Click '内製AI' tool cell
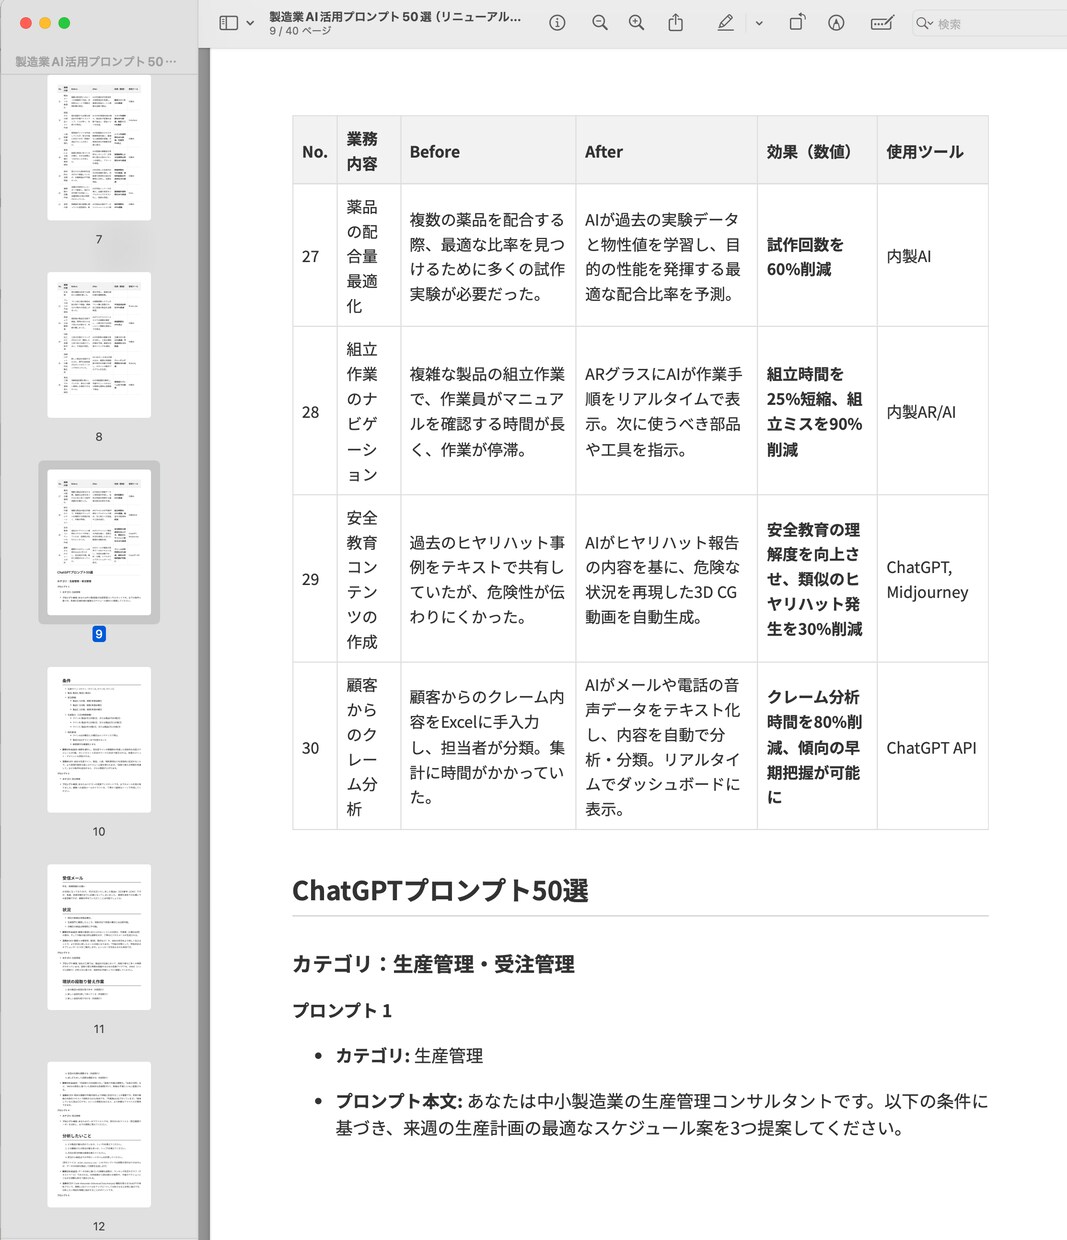1067x1240 pixels. click(933, 256)
